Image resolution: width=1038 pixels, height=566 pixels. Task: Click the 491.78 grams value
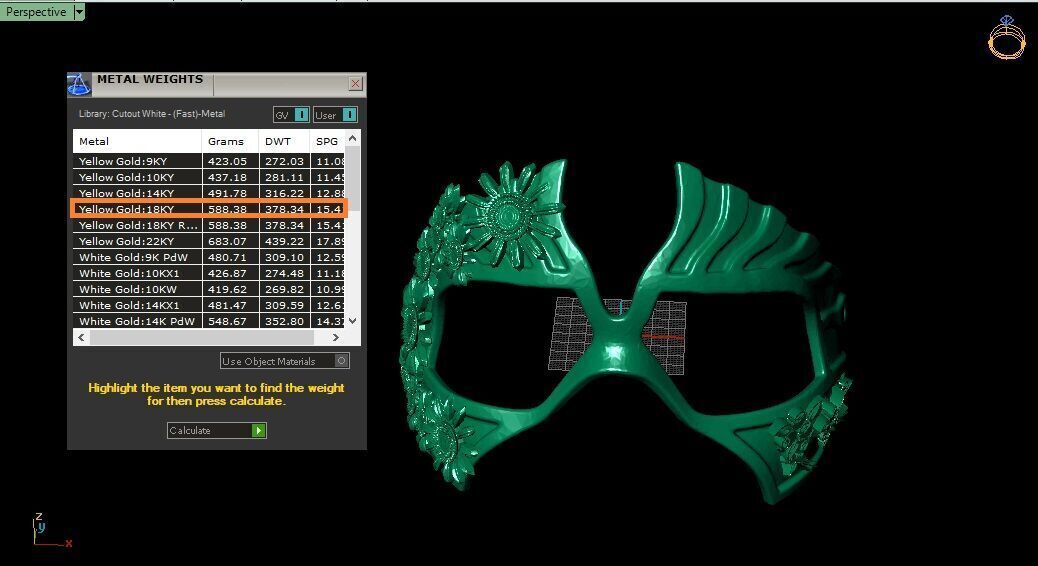227,193
